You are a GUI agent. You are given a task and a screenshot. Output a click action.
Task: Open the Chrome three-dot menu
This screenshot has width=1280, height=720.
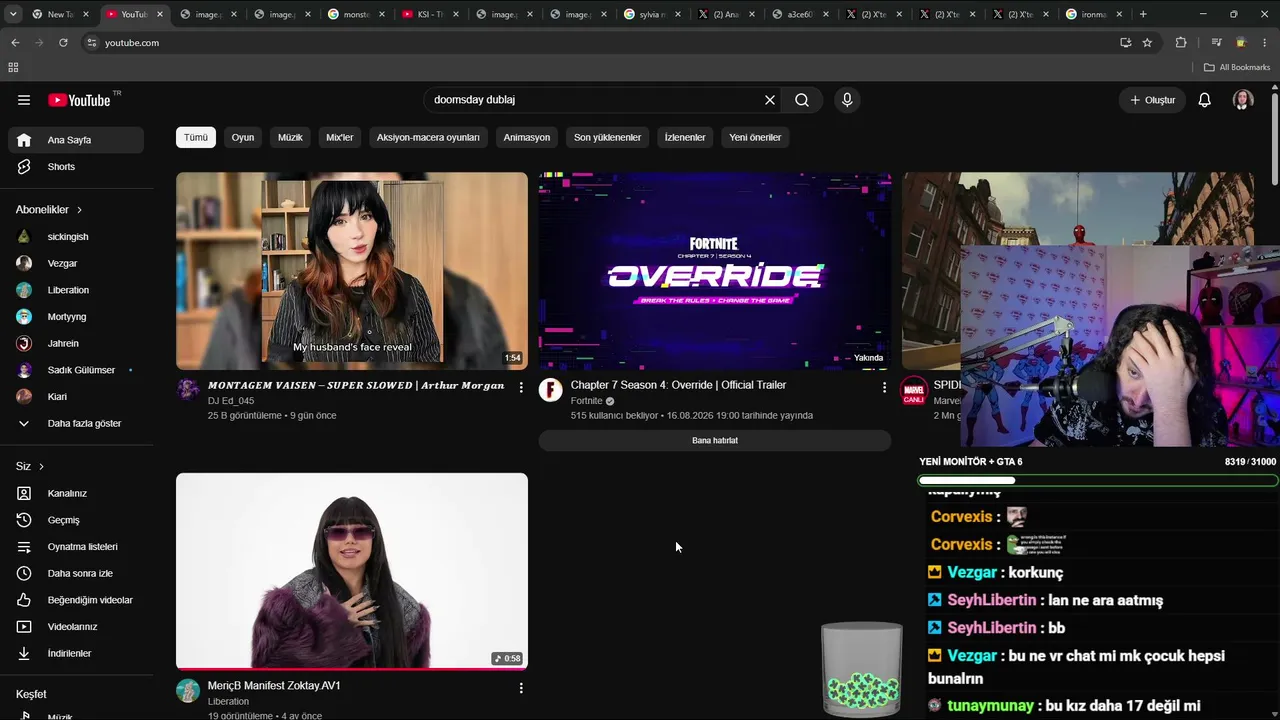pyautogui.click(x=1265, y=43)
